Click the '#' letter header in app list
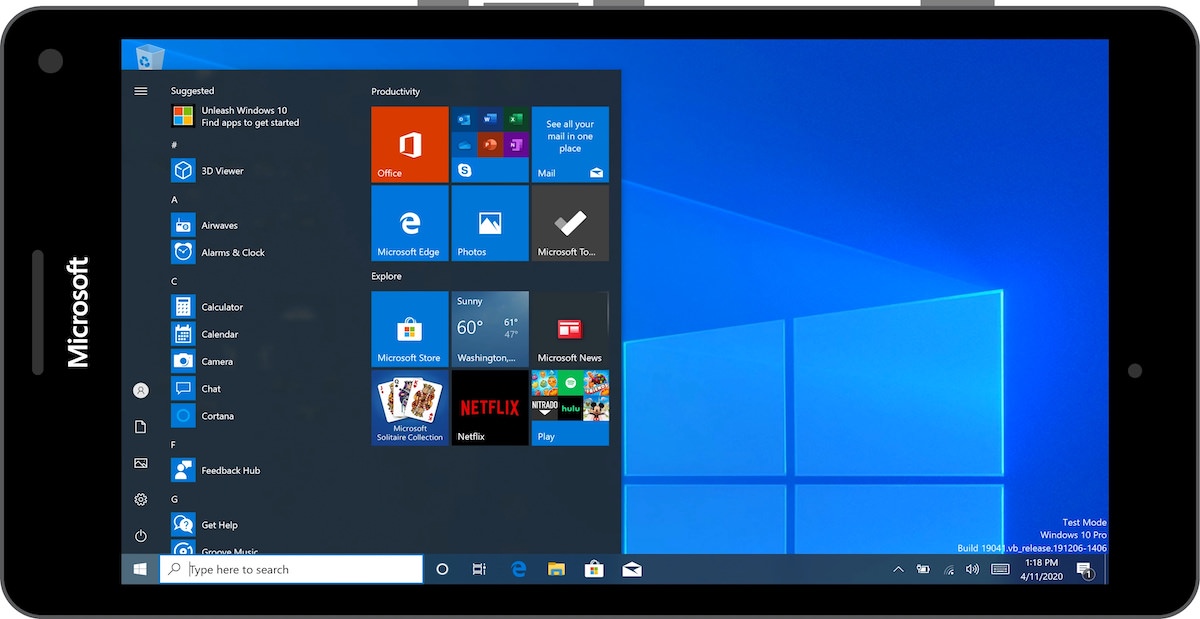 point(174,145)
